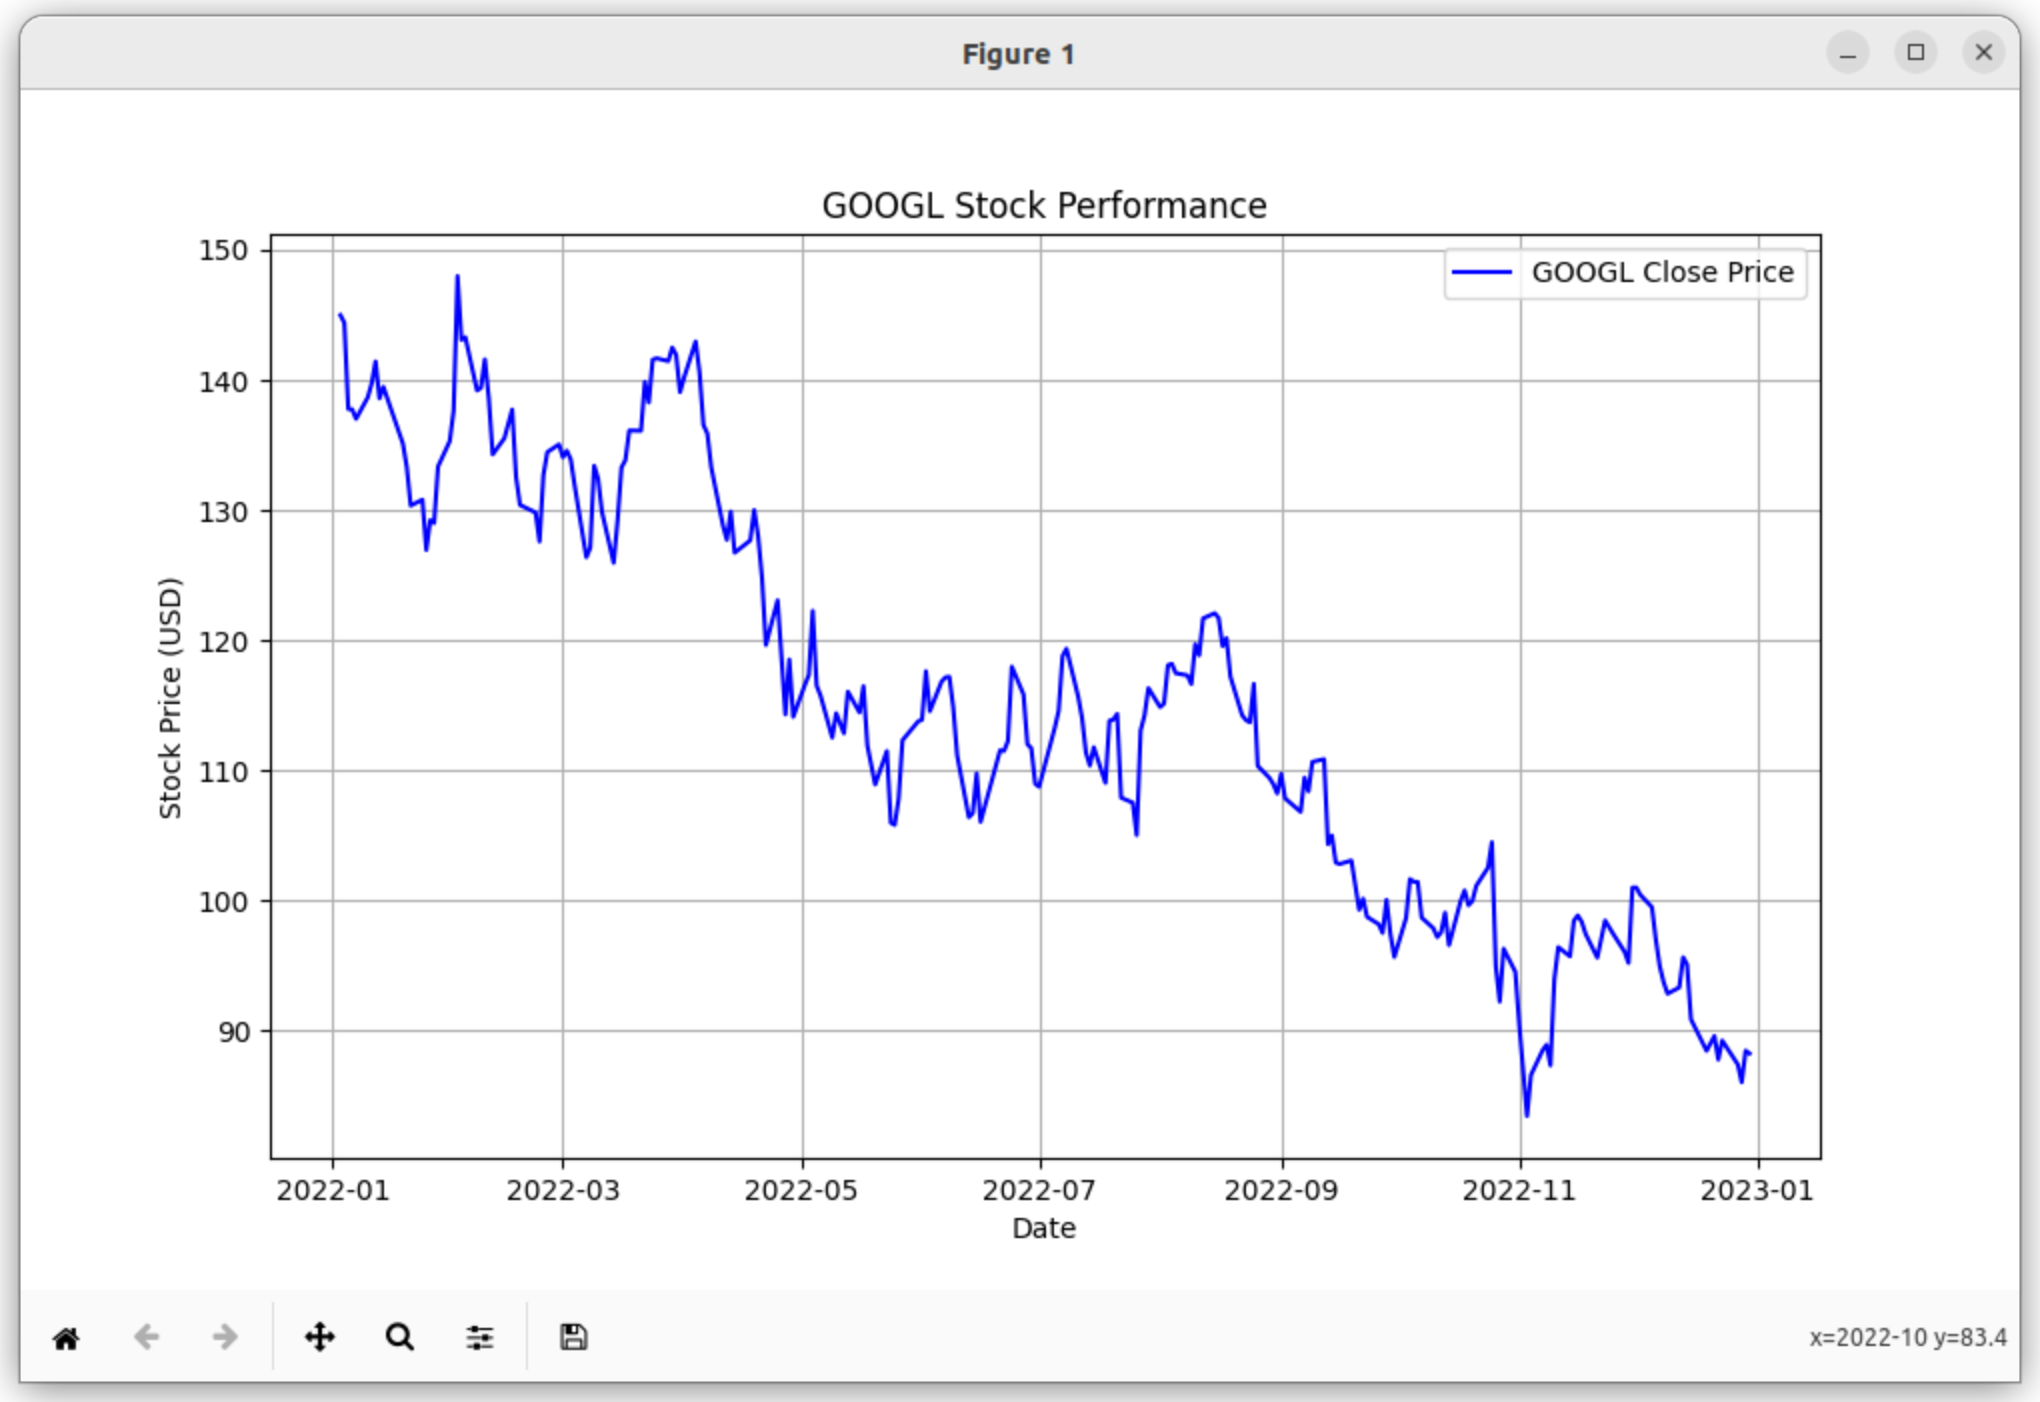2040x1402 pixels.
Task: Click the Home reset view icon
Action: click(x=66, y=1338)
